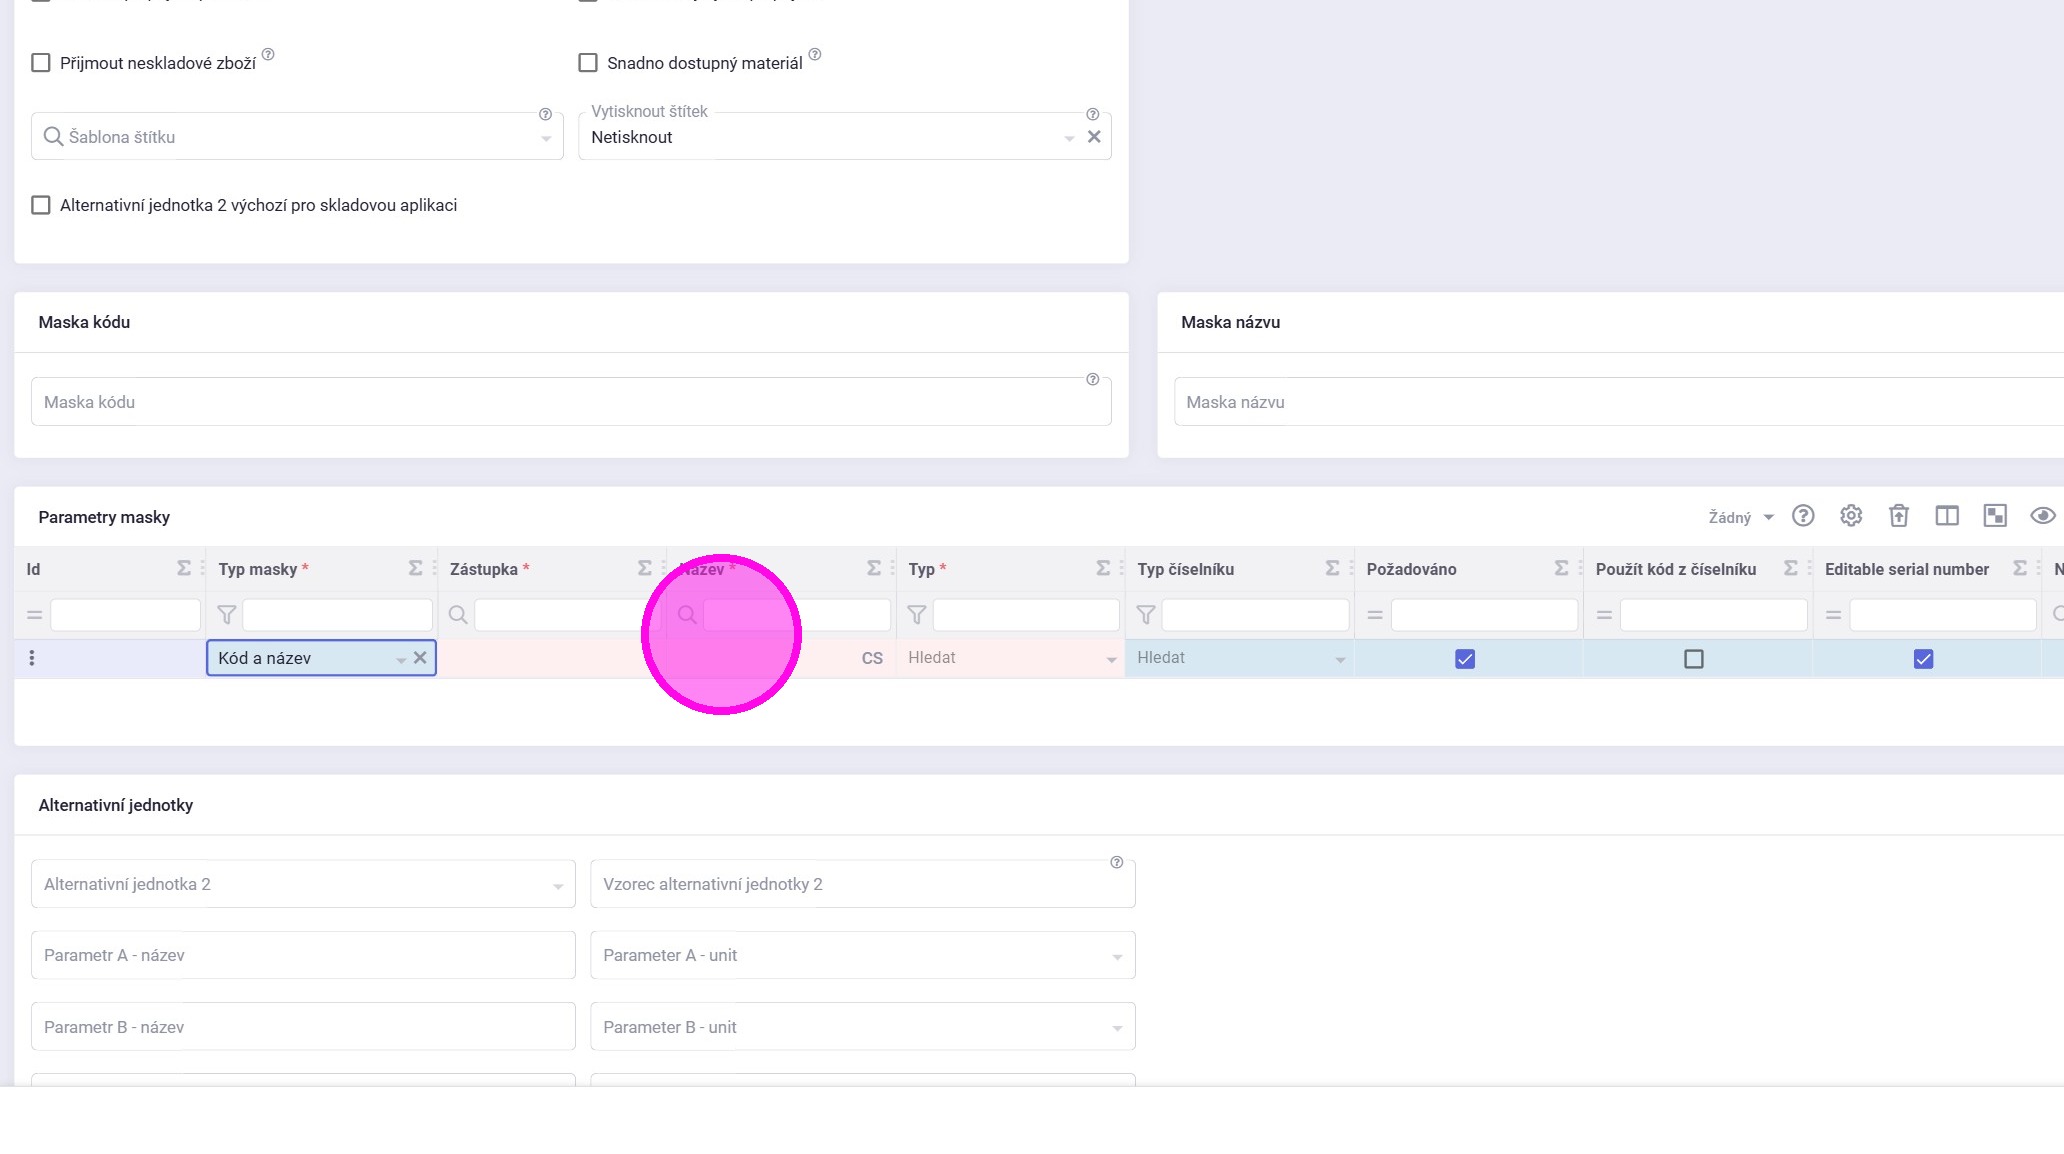Open the three-dot row menu
The image size is (2064, 1154).
pos(32,658)
